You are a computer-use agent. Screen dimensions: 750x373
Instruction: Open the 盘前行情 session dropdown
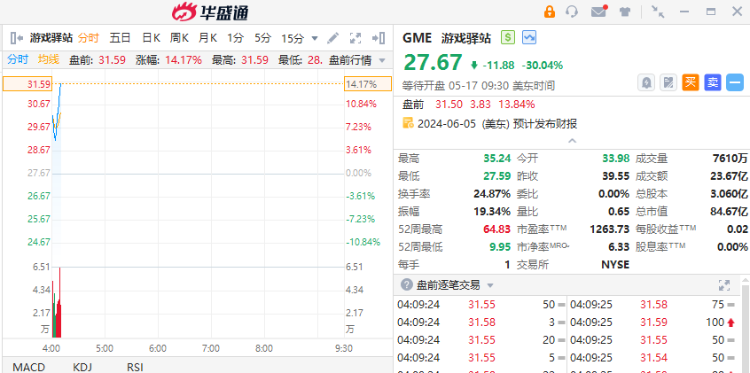(x=357, y=60)
